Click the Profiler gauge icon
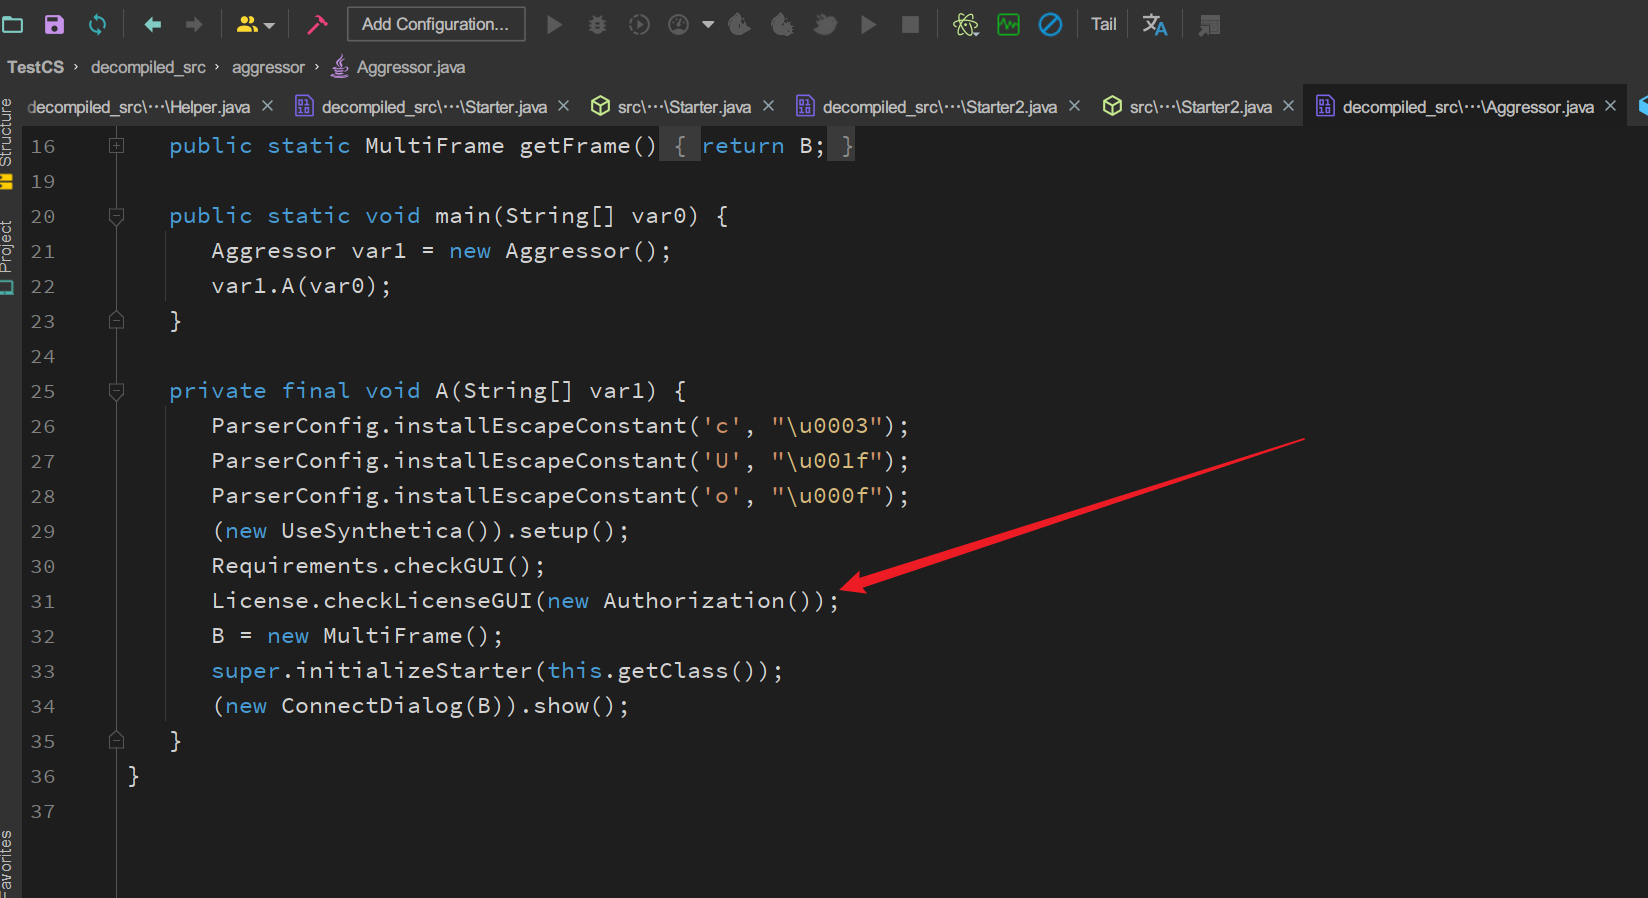 coord(678,24)
